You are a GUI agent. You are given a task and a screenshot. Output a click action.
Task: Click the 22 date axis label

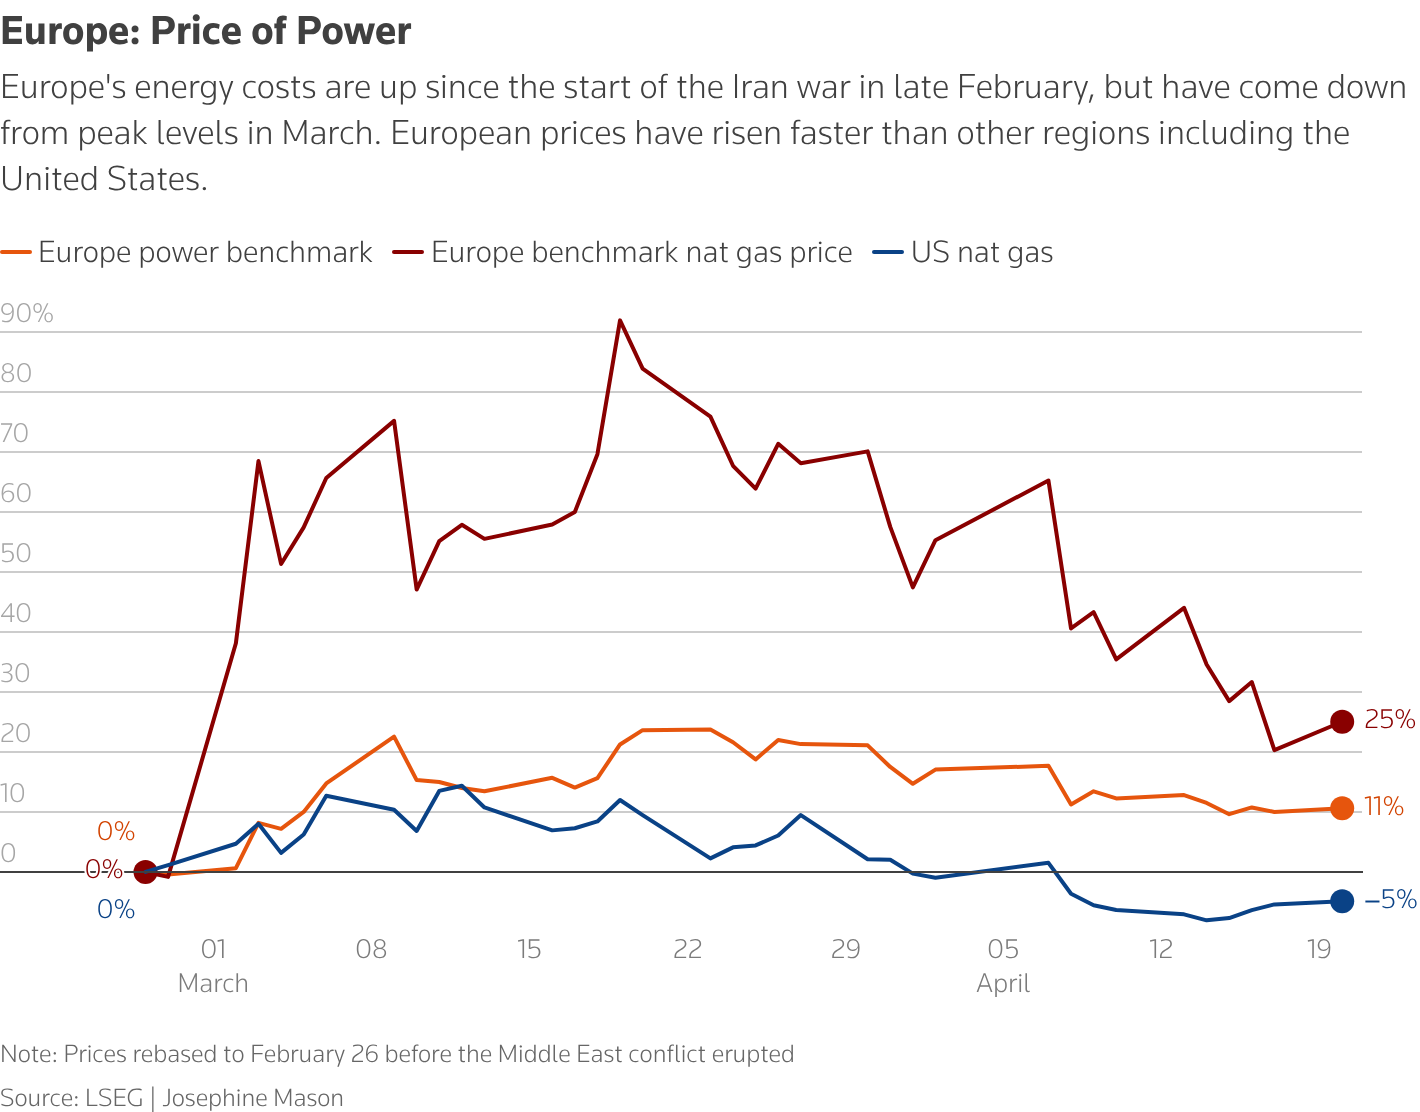688,949
